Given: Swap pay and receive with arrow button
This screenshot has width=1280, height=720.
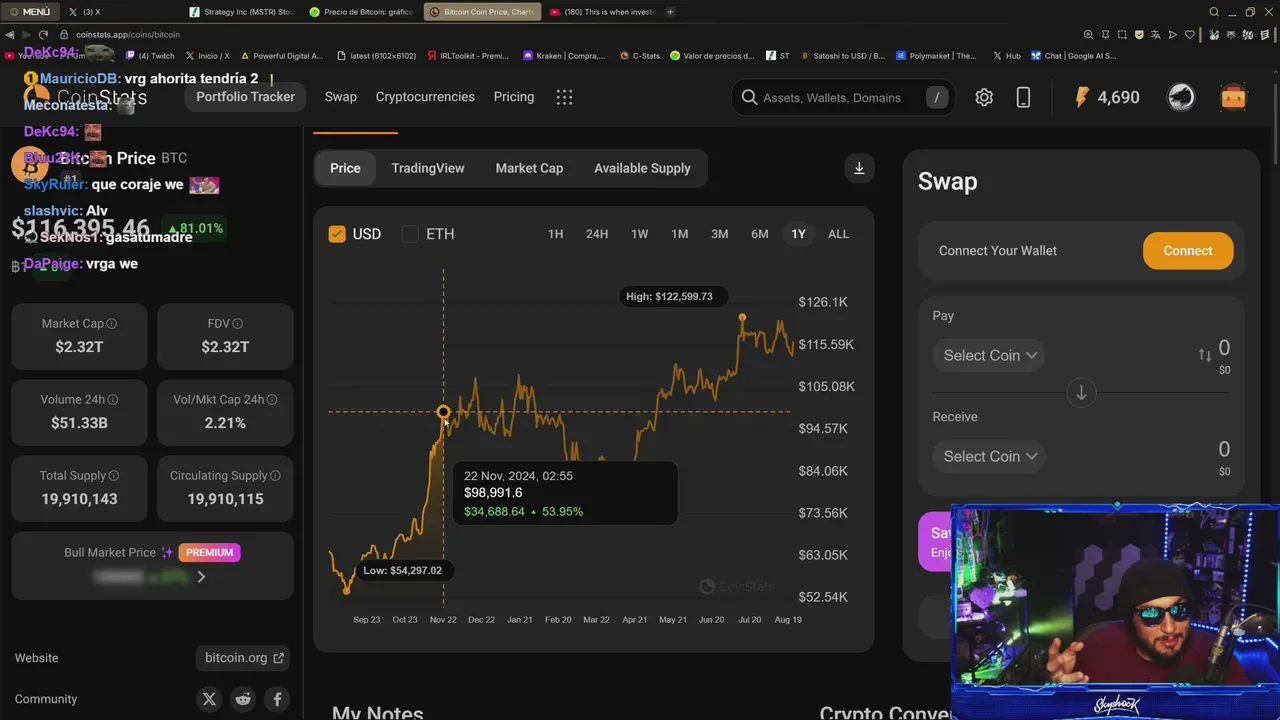Looking at the screenshot, I should [x=1081, y=393].
